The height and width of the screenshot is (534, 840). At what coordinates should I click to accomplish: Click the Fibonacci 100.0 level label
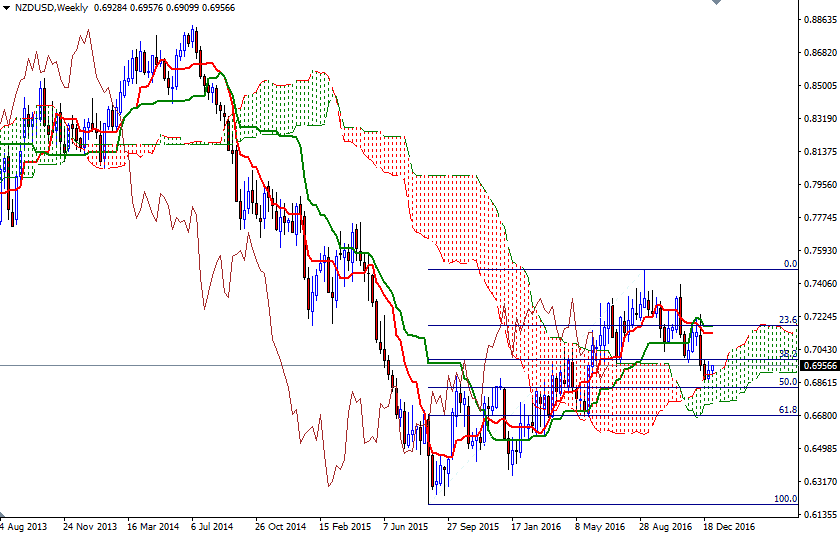(x=786, y=499)
